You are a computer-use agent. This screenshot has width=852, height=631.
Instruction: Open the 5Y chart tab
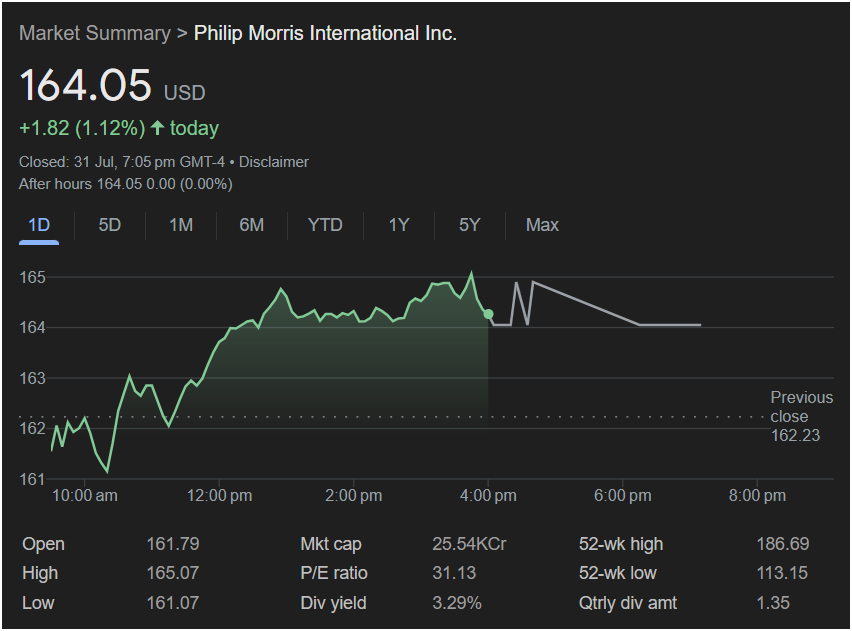pos(470,225)
